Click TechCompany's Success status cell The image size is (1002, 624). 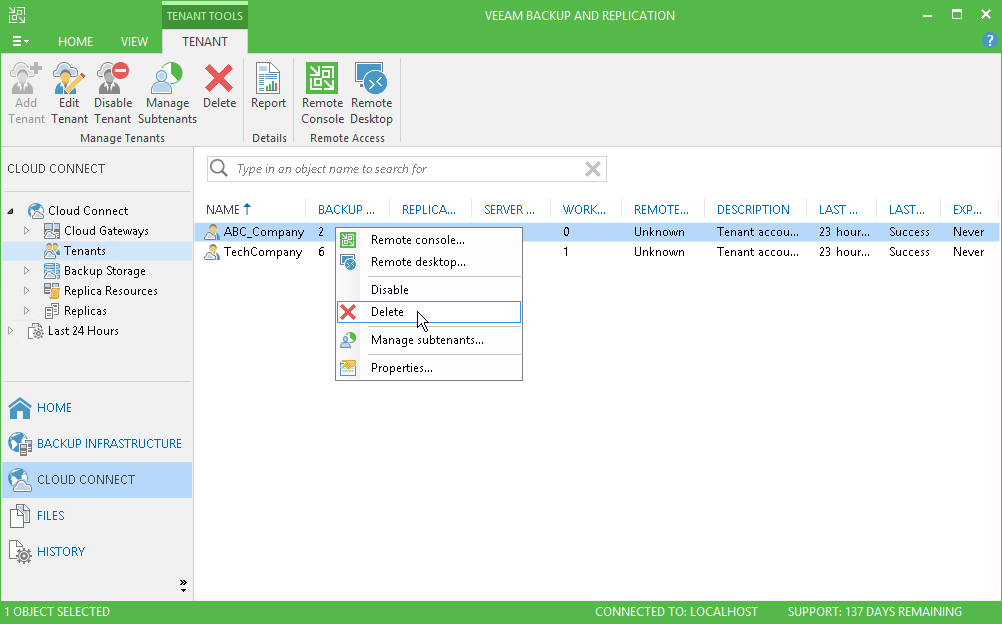coord(909,252)
